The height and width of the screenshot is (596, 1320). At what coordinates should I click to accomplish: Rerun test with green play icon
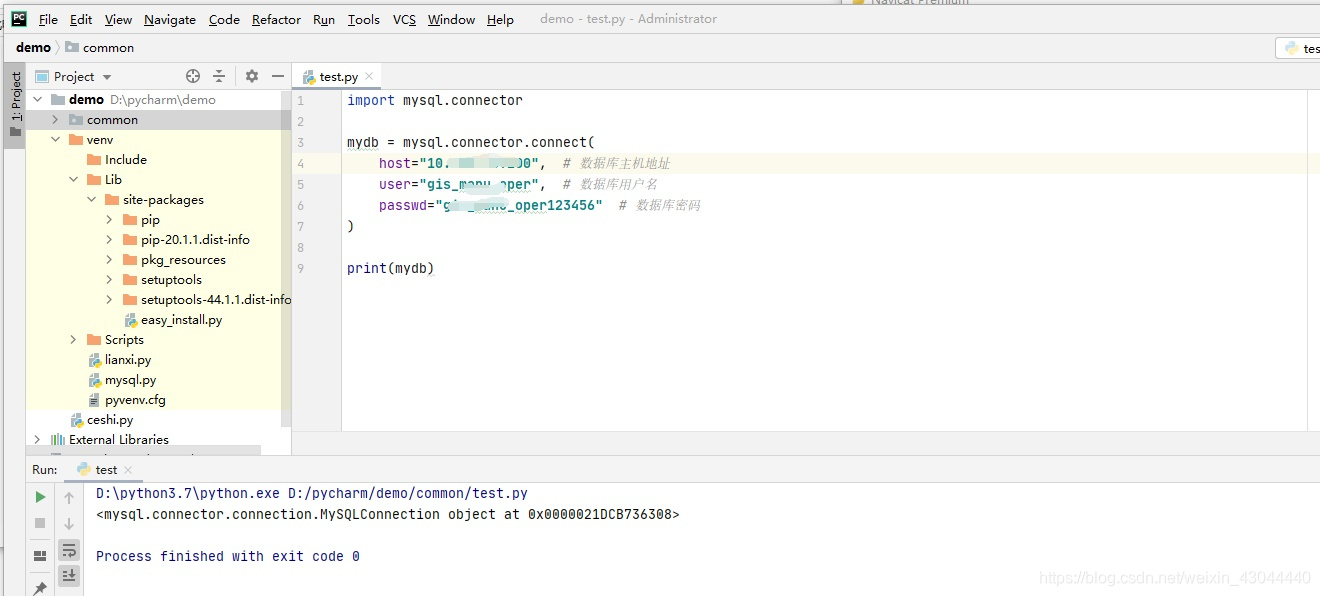[40, 497]
